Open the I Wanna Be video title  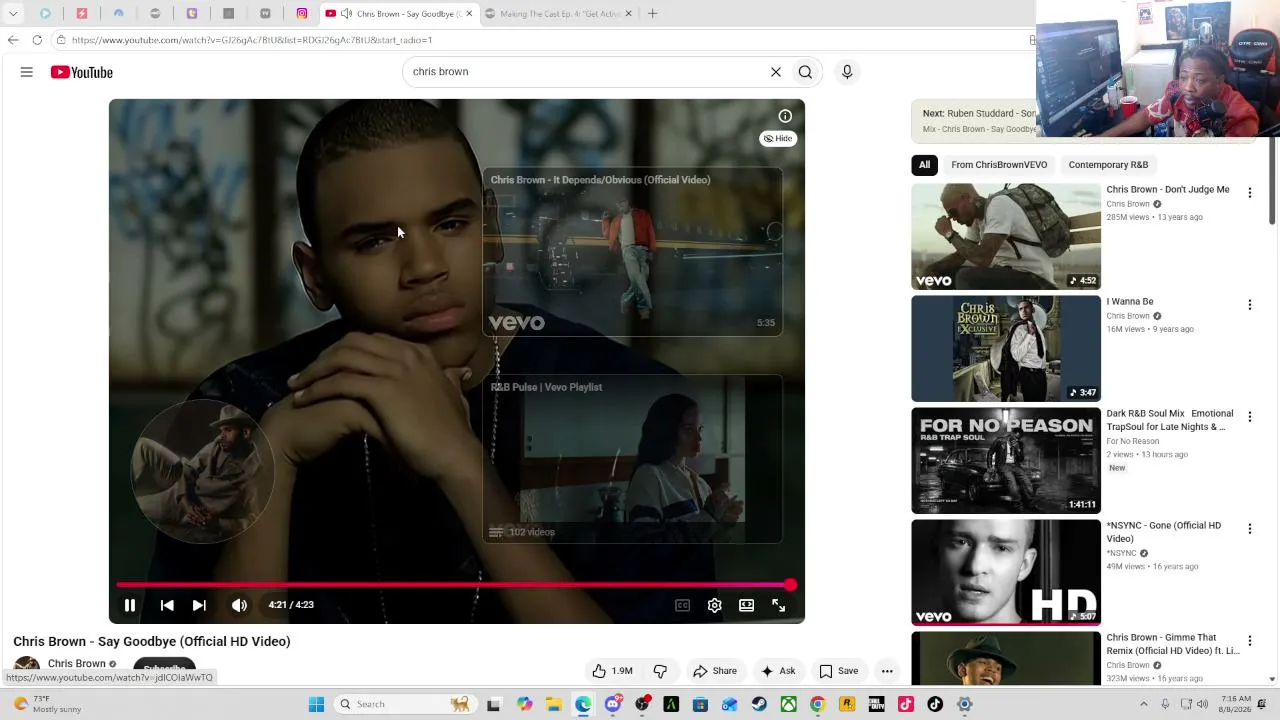coord(1130,301)
